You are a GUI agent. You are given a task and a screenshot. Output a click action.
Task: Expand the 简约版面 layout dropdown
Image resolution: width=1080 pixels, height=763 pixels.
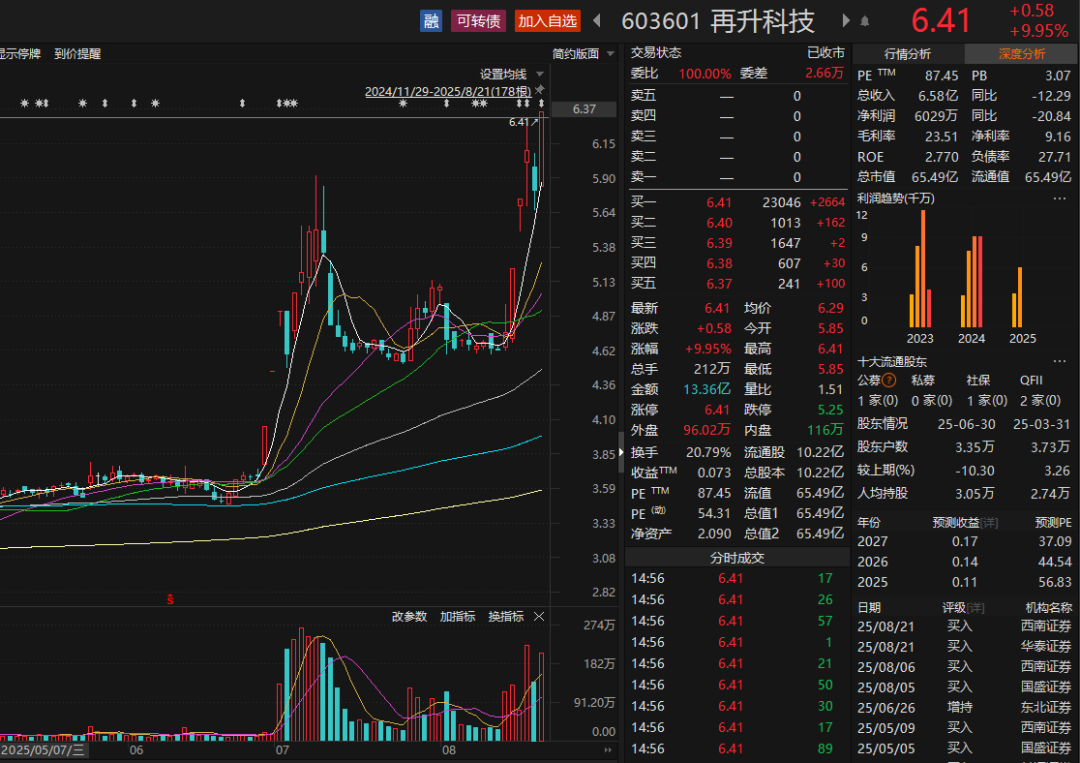[x=580, y=53]
